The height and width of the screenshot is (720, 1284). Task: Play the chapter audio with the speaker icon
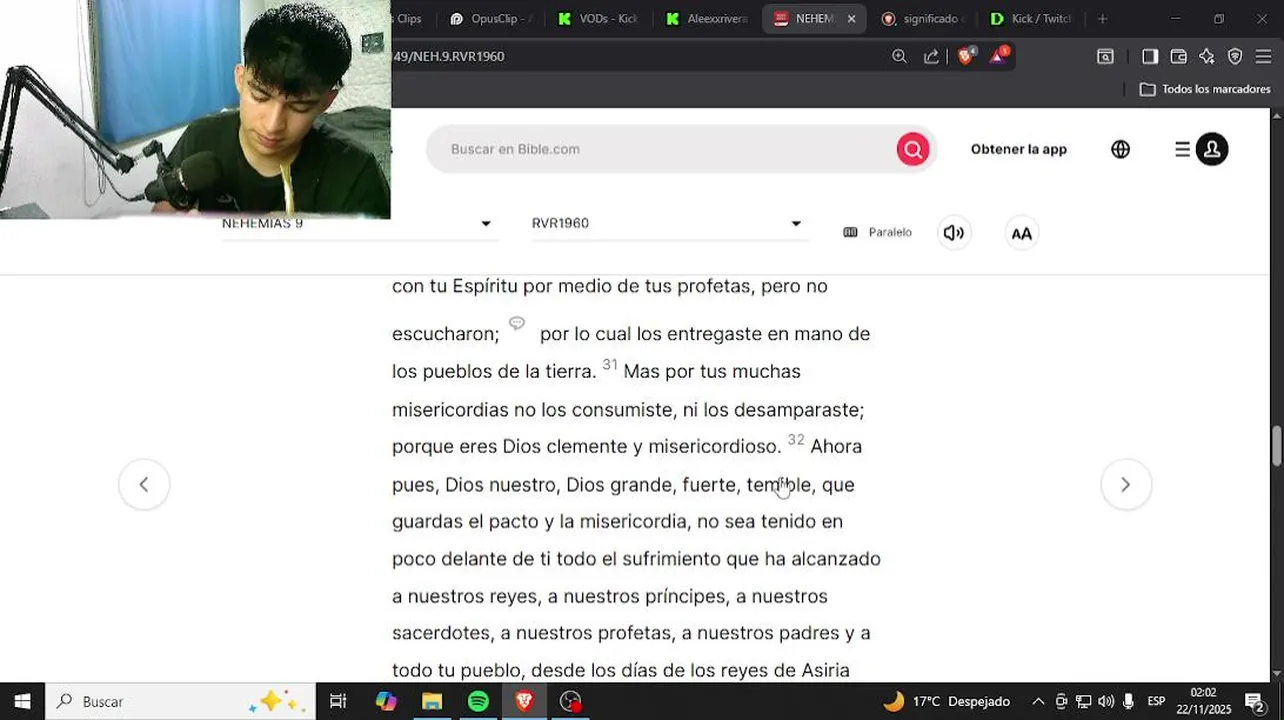[x=954, y=233]
